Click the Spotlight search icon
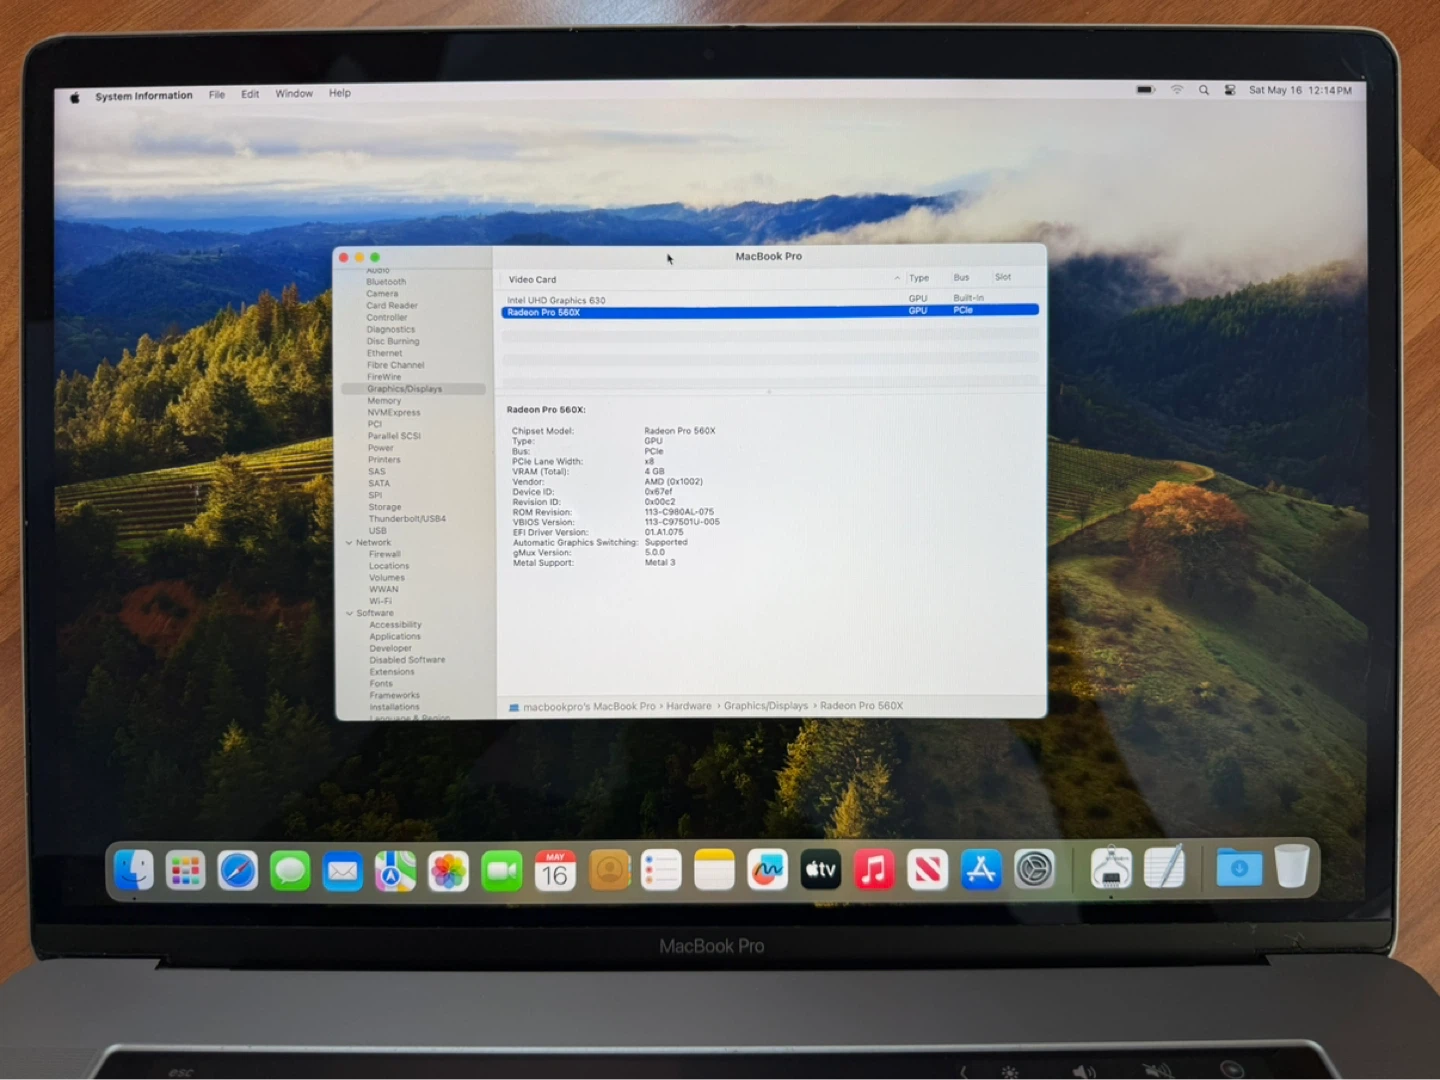 1204,90
